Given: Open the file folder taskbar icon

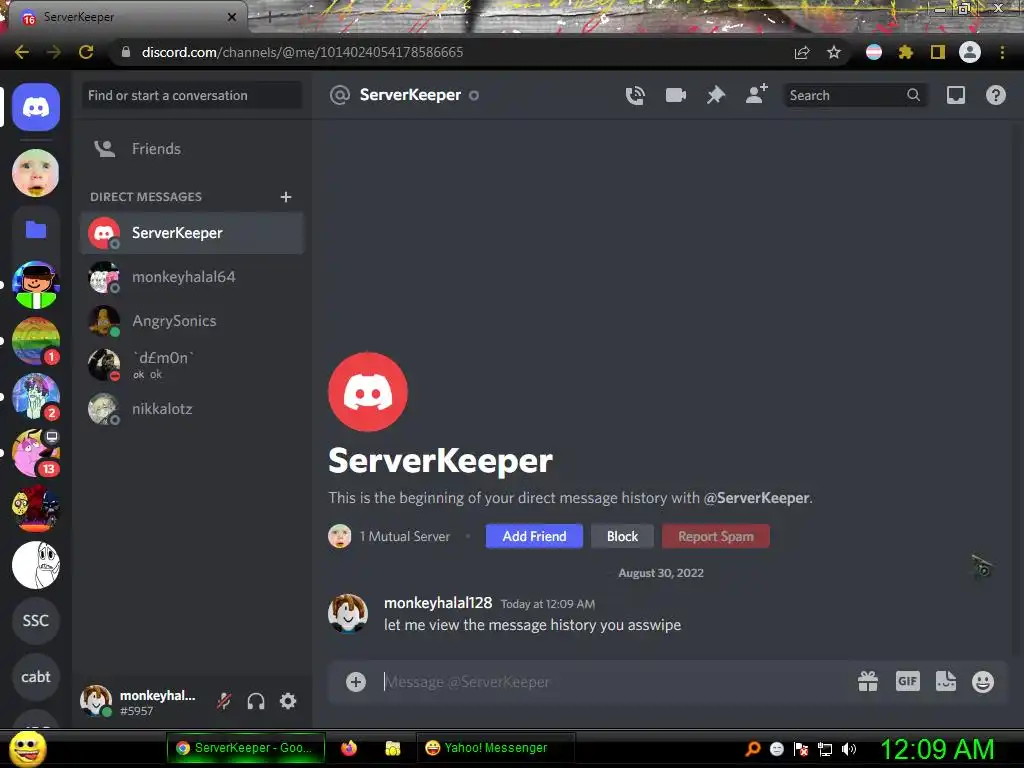Looking at the screenshot, I should click(392, 748).
